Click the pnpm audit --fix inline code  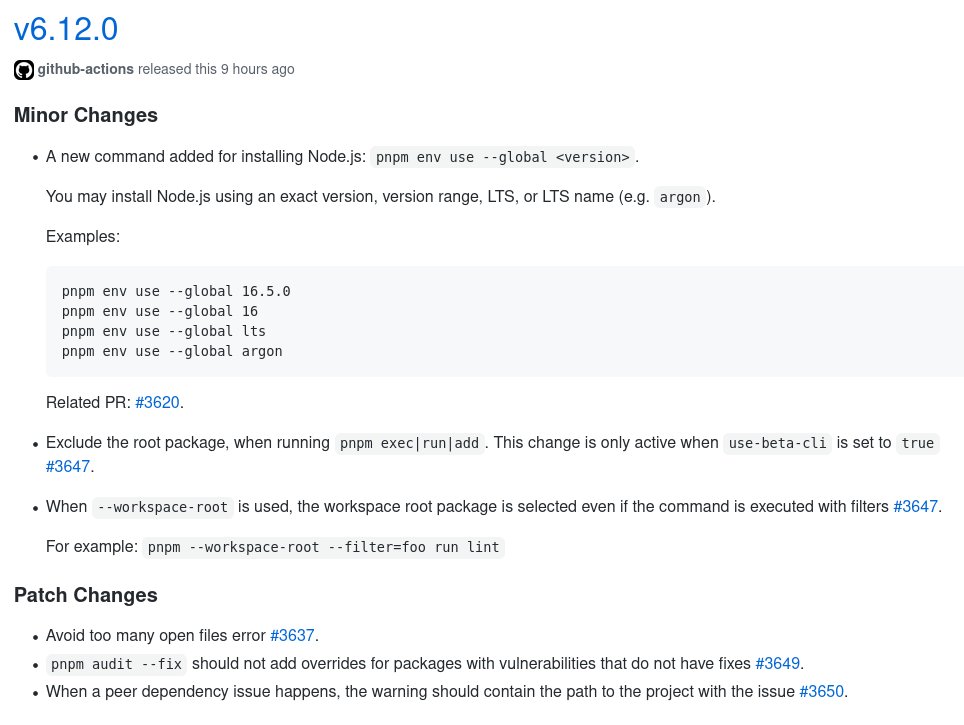117,664
